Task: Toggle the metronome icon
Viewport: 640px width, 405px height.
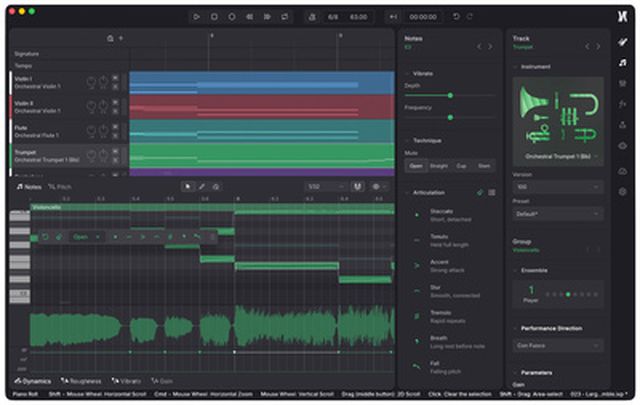Action: [312, 17]
